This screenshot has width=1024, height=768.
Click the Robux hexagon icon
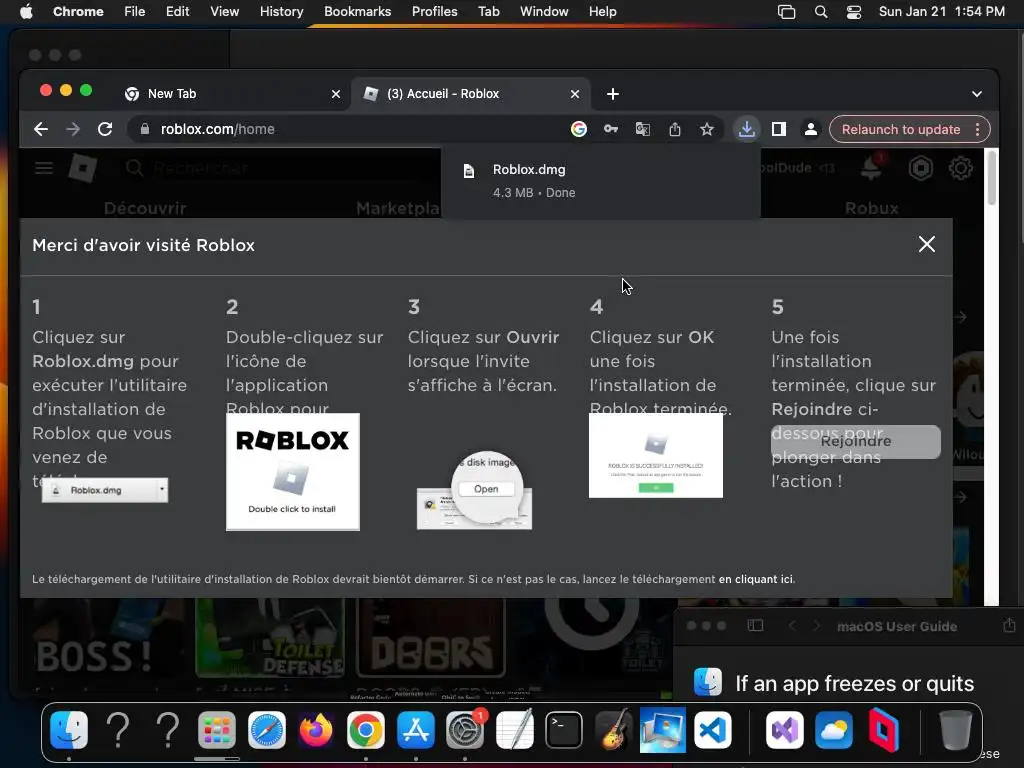pos(920,168)
